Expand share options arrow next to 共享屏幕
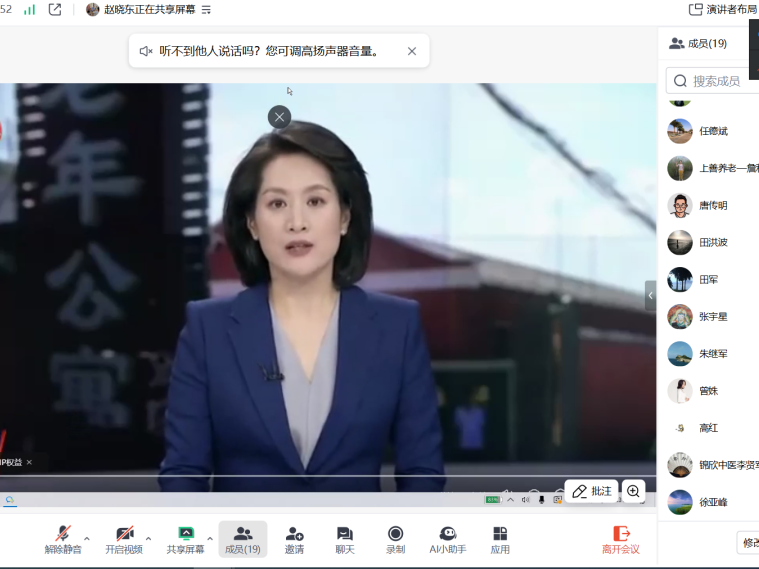This screenshot has width=759, height=569. tap(210, 538)
